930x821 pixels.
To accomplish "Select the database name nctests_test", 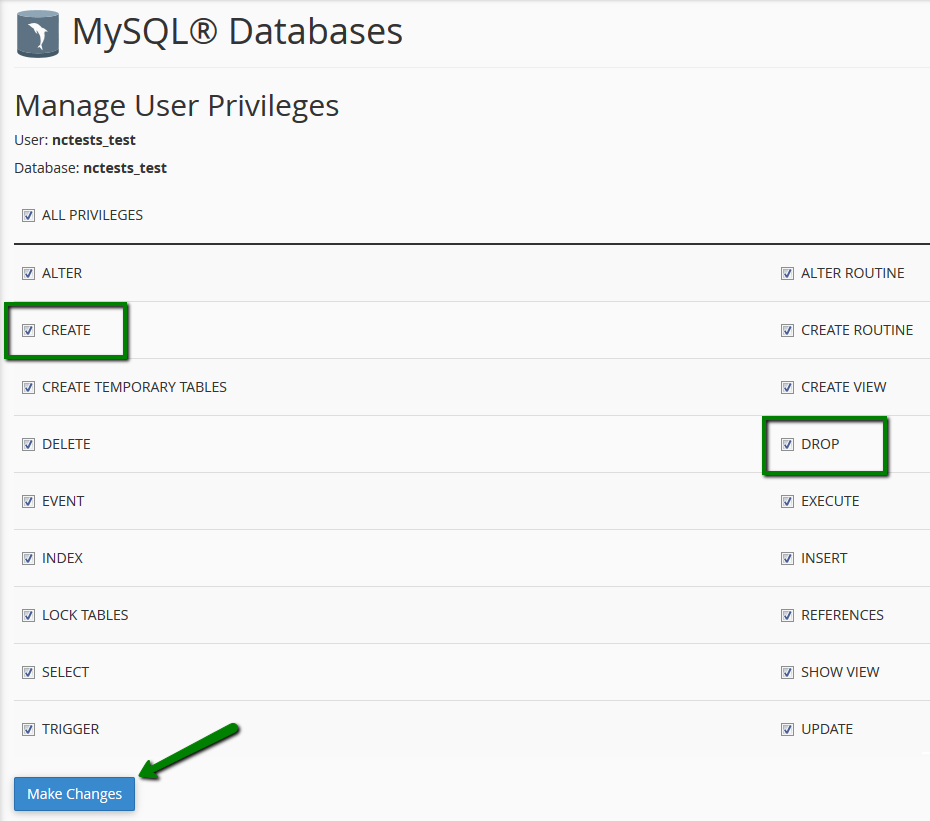I will pos(125,168).
